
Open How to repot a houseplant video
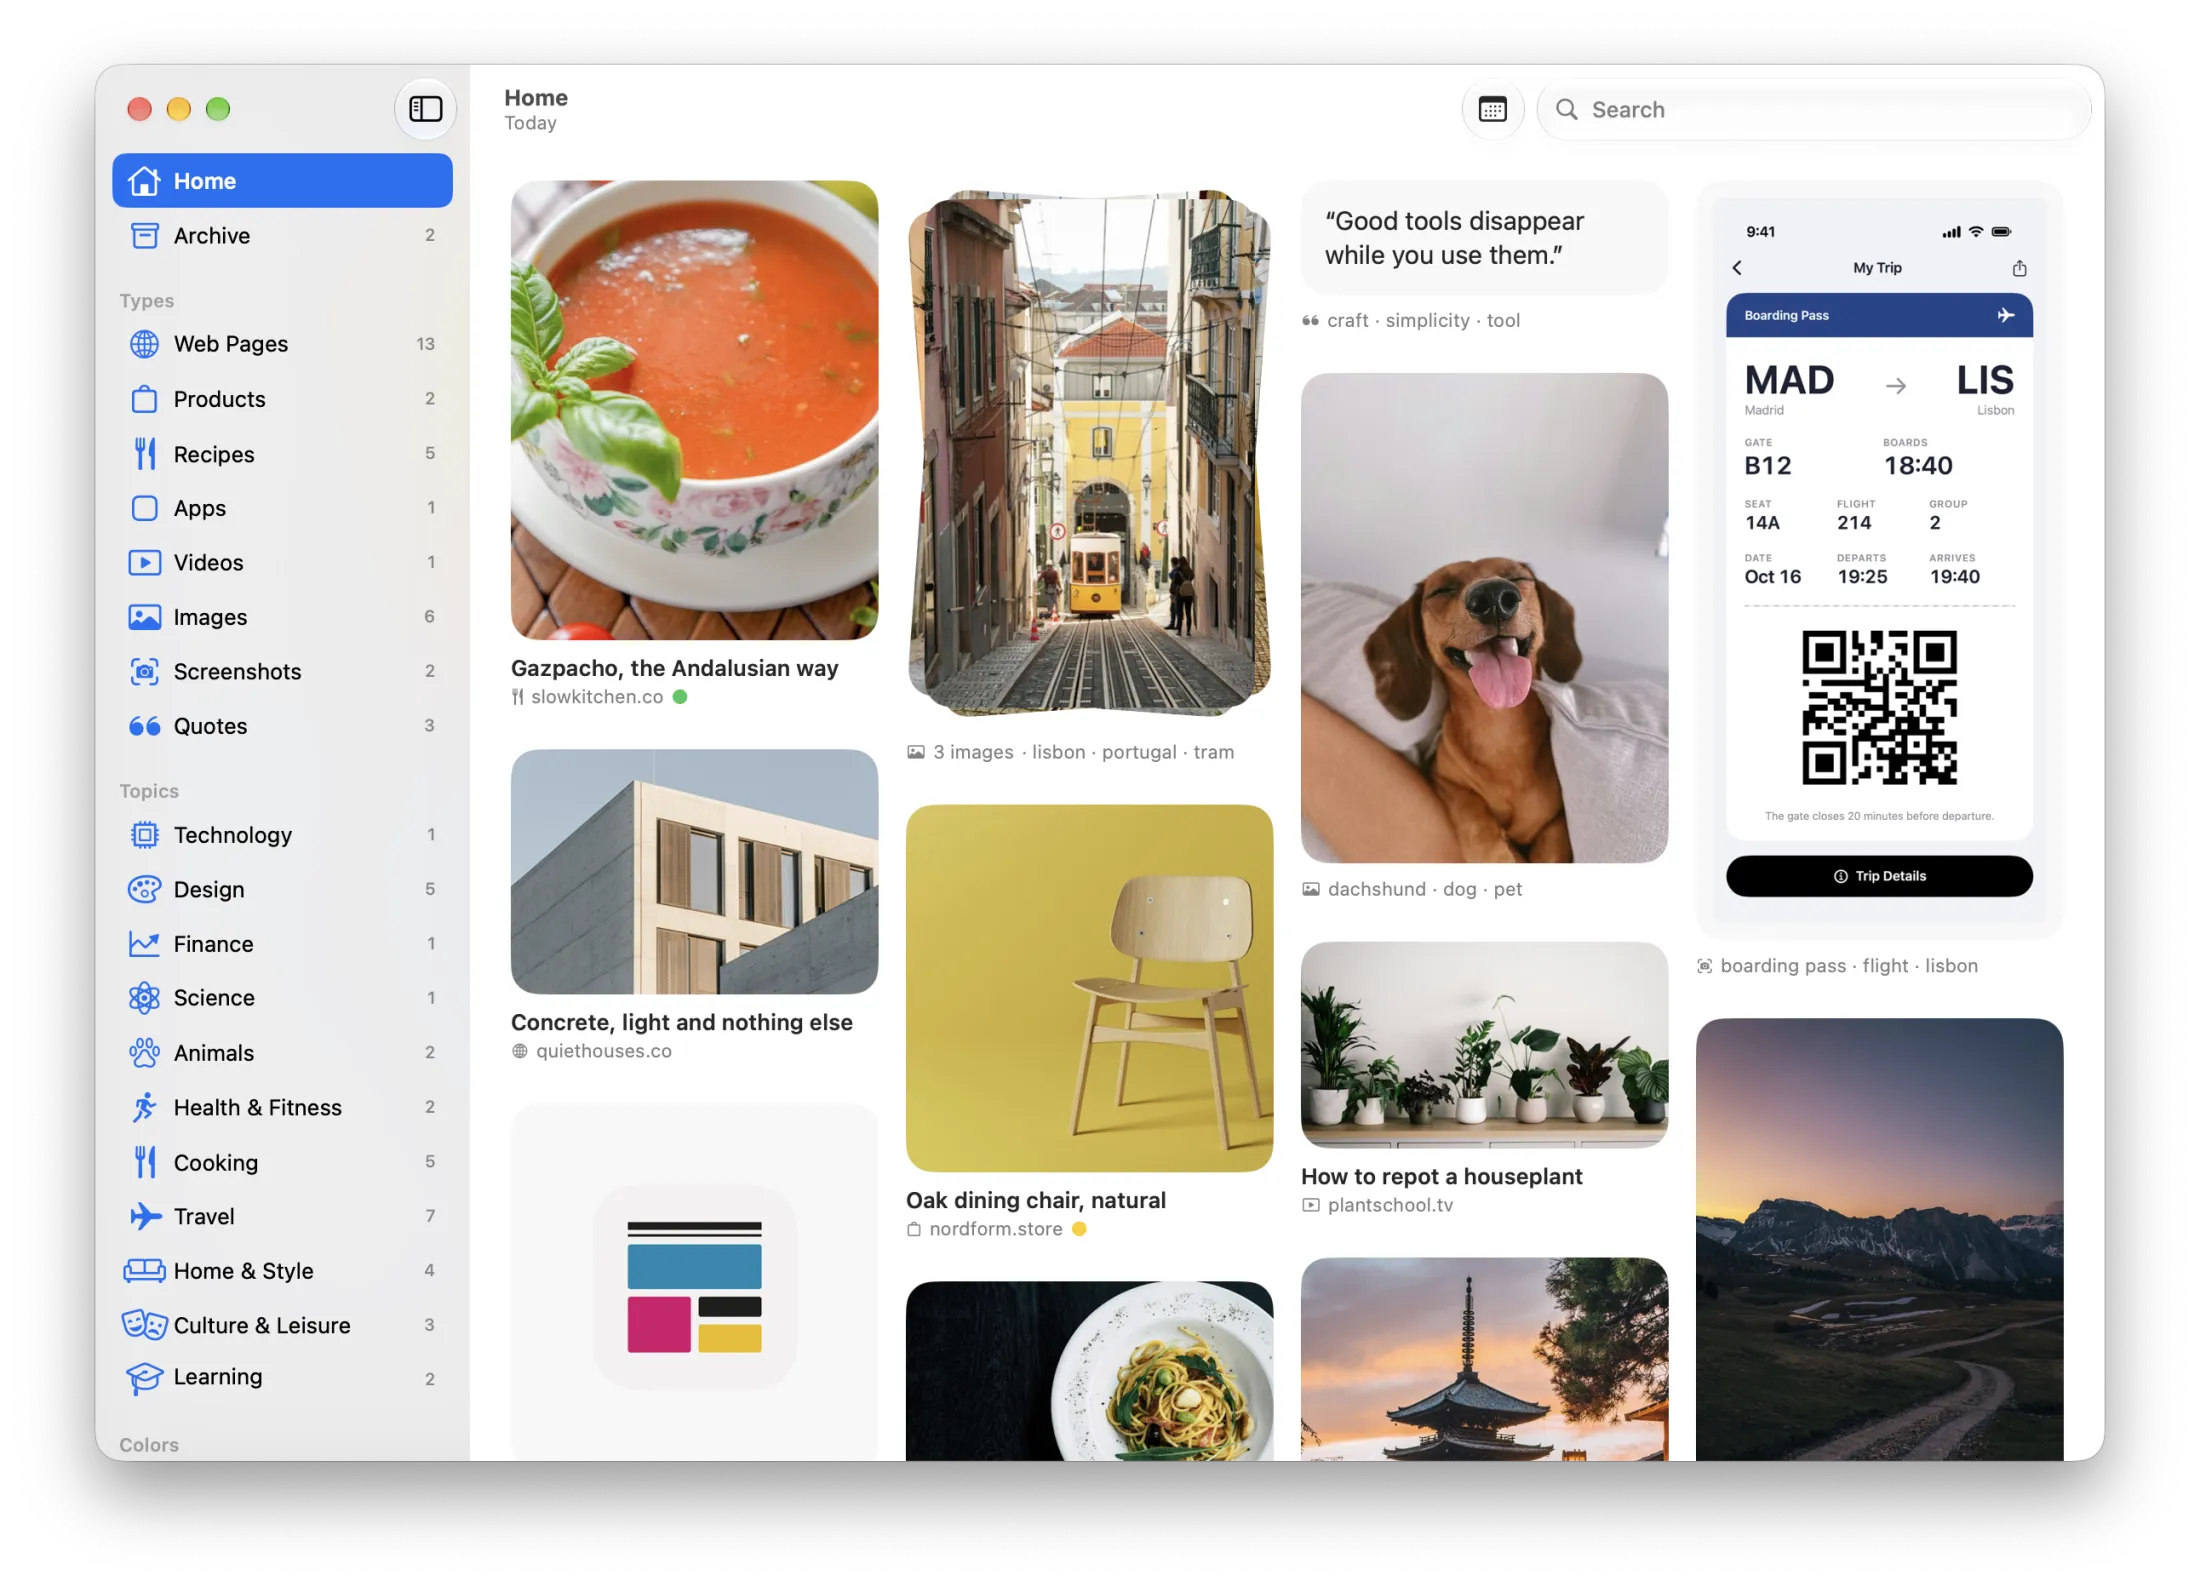click(x=1484, y=1044)
